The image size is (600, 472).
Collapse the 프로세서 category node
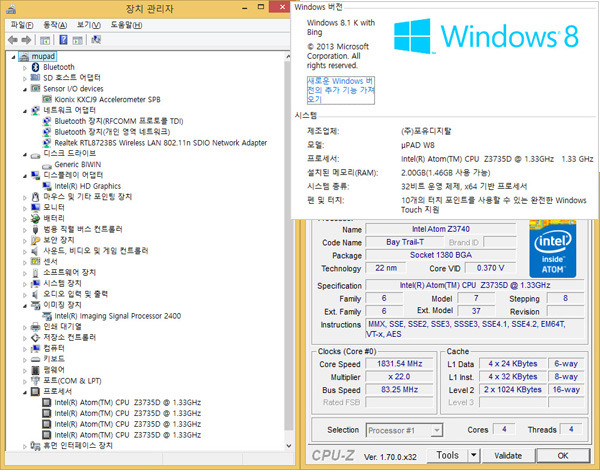click(25, 392)
